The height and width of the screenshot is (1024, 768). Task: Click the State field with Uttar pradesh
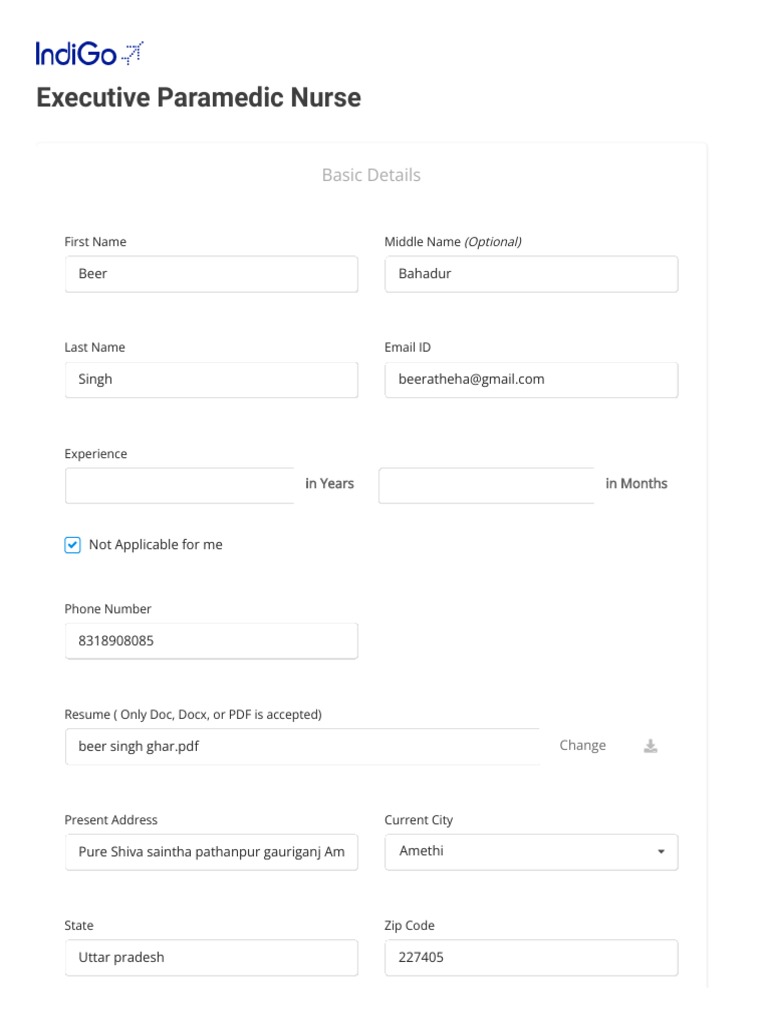click(x=211, y=958)
